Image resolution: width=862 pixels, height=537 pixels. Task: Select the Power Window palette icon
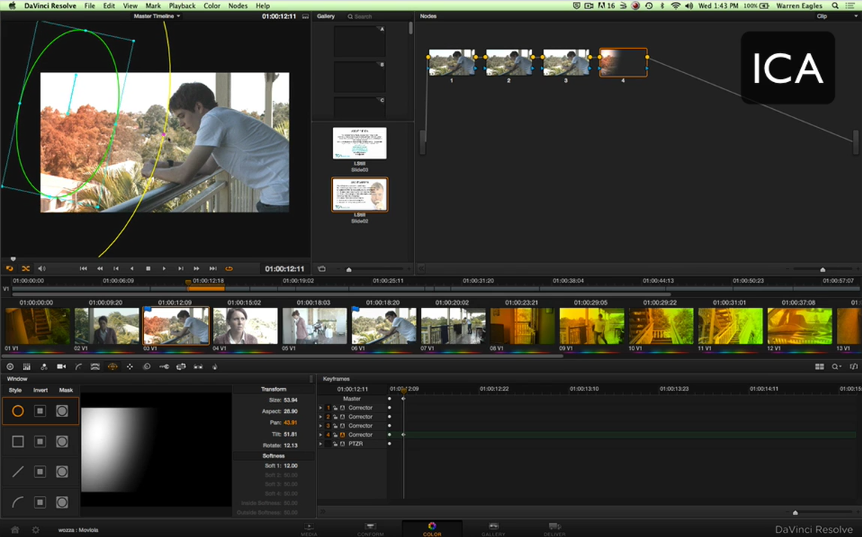(x=113, y=367)
